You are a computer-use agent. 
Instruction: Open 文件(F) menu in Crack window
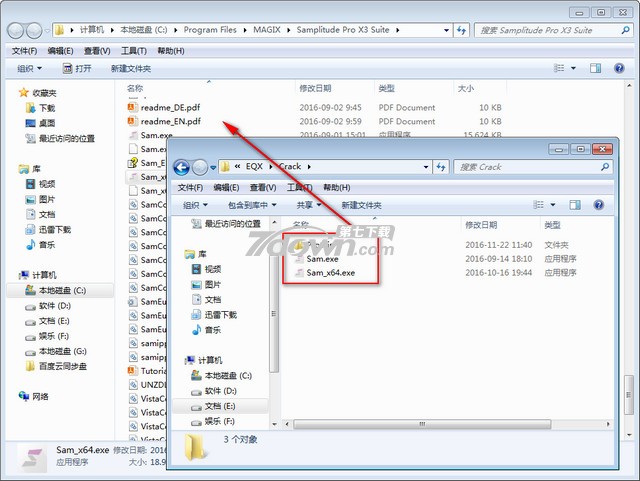point(190,187)
